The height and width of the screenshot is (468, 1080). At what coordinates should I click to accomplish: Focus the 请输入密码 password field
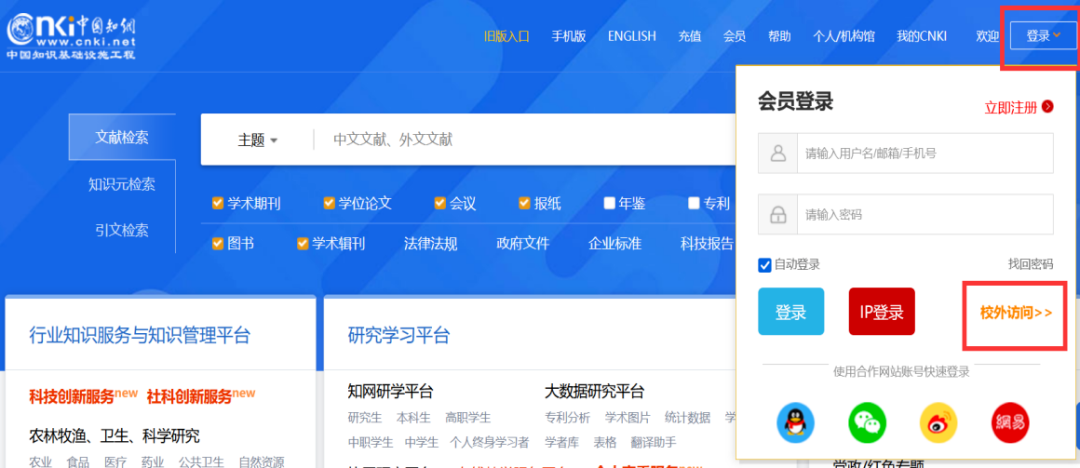click(x=925, y=214)
